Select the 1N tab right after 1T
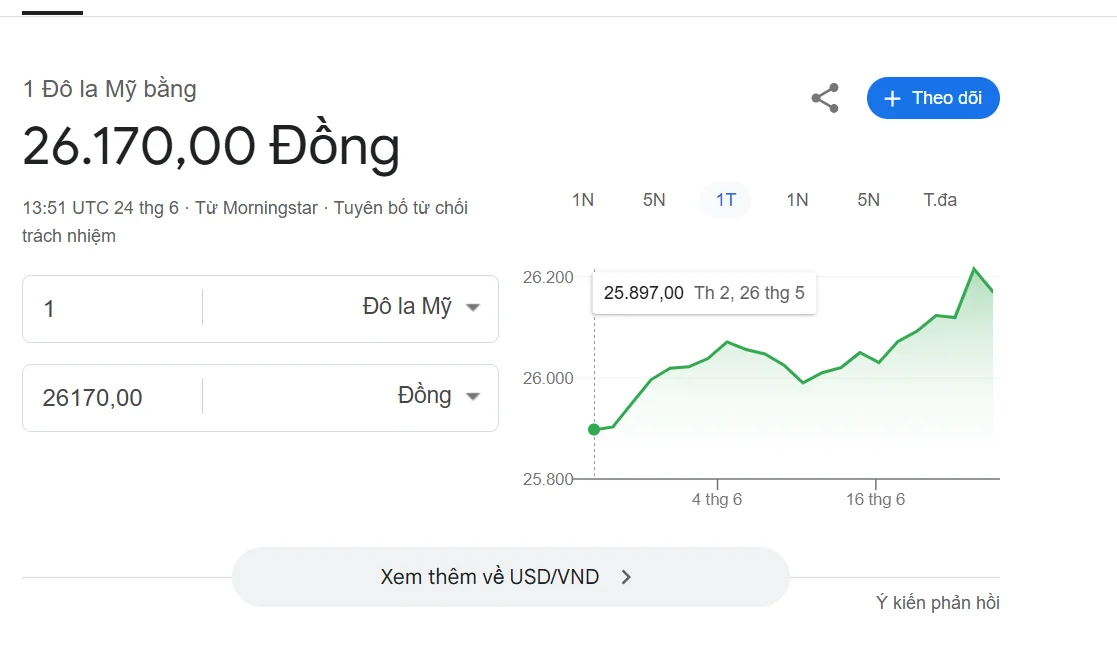This screenshot has width=1117, height=646. 797,200
